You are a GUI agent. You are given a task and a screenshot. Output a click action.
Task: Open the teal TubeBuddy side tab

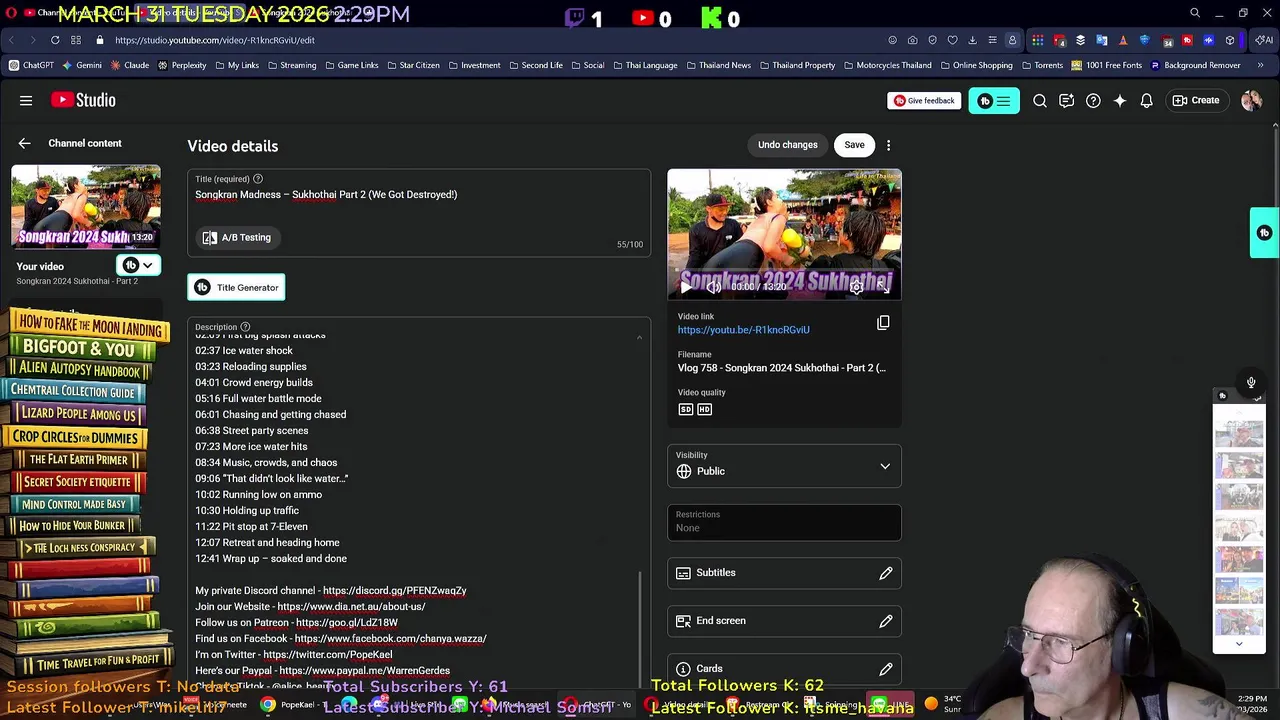click(1265, 233)
